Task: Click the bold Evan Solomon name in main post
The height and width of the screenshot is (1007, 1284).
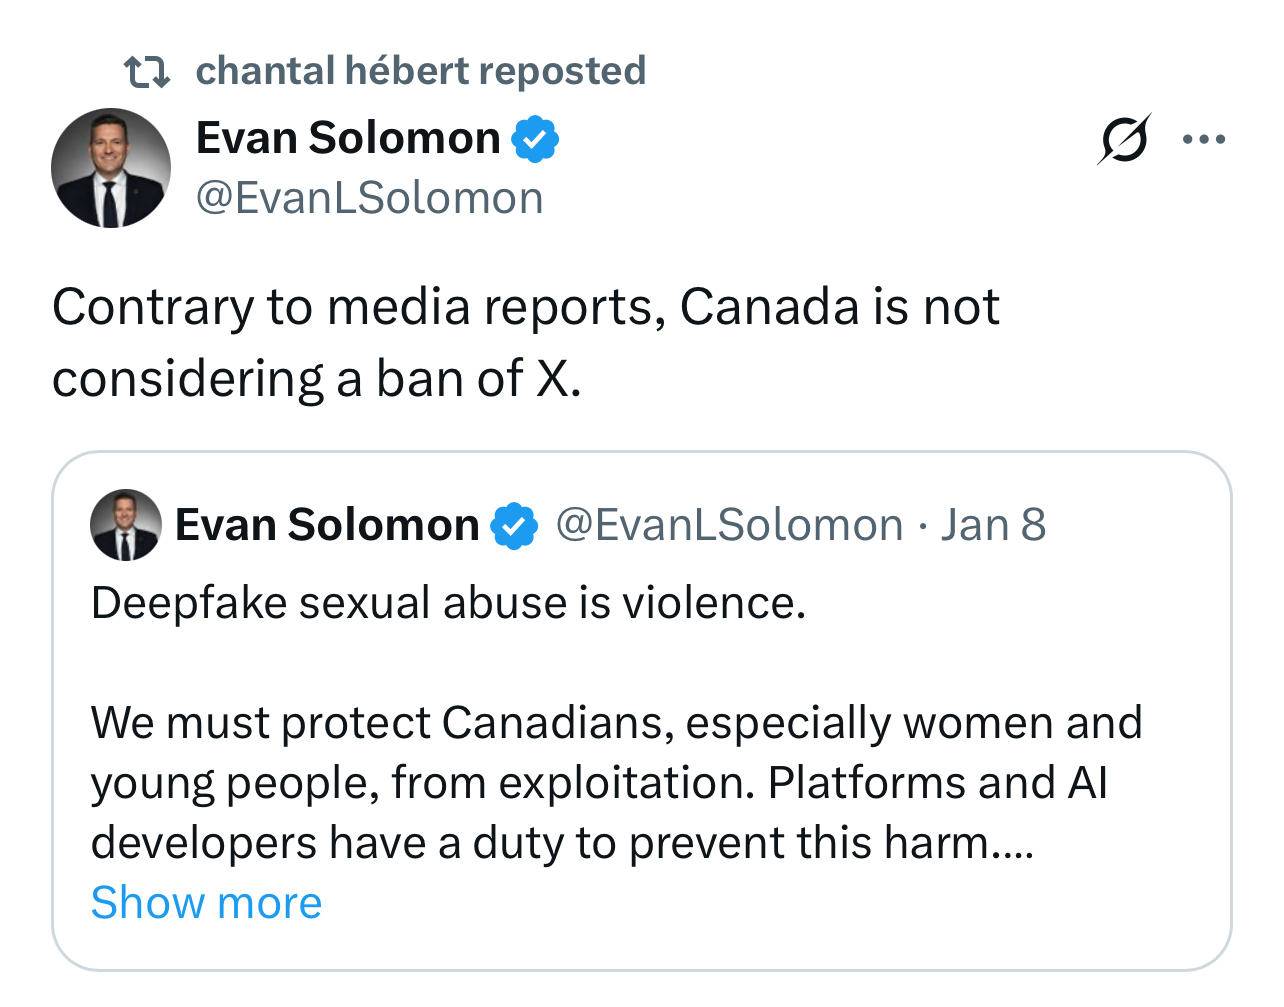Action: [x=348, y=138]
